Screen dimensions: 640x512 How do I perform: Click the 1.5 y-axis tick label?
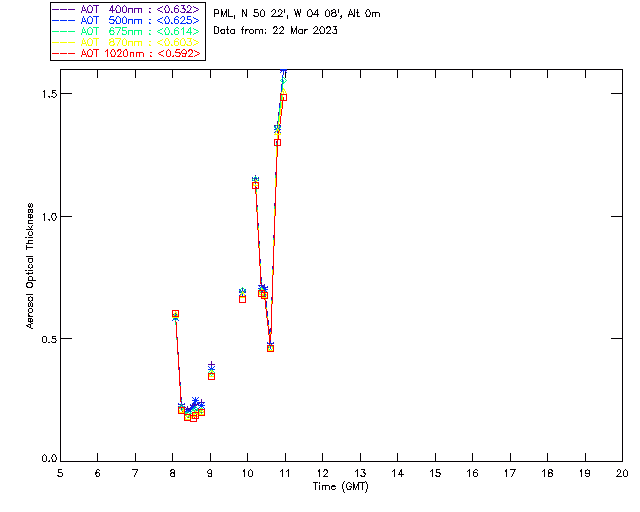point(49,94)
